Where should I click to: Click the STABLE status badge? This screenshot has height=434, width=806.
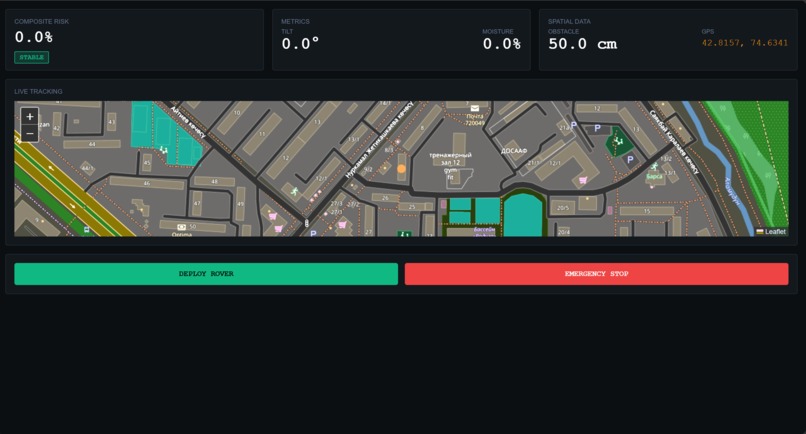tap(32, 58)
